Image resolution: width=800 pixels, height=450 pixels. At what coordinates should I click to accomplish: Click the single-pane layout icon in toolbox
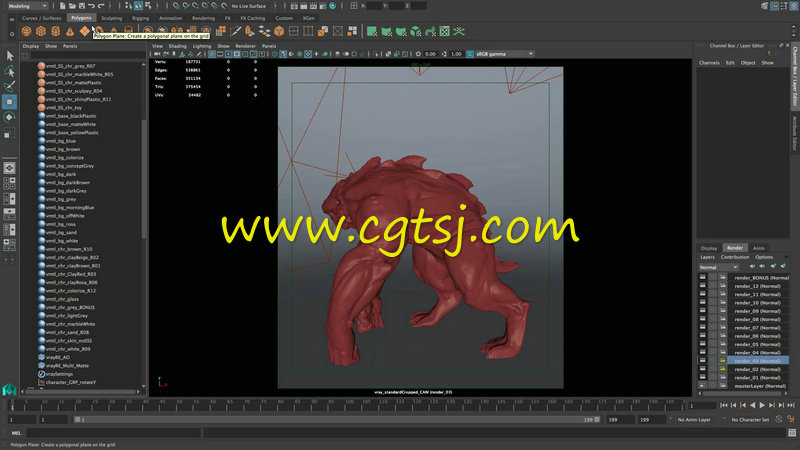tap(9, 168)
